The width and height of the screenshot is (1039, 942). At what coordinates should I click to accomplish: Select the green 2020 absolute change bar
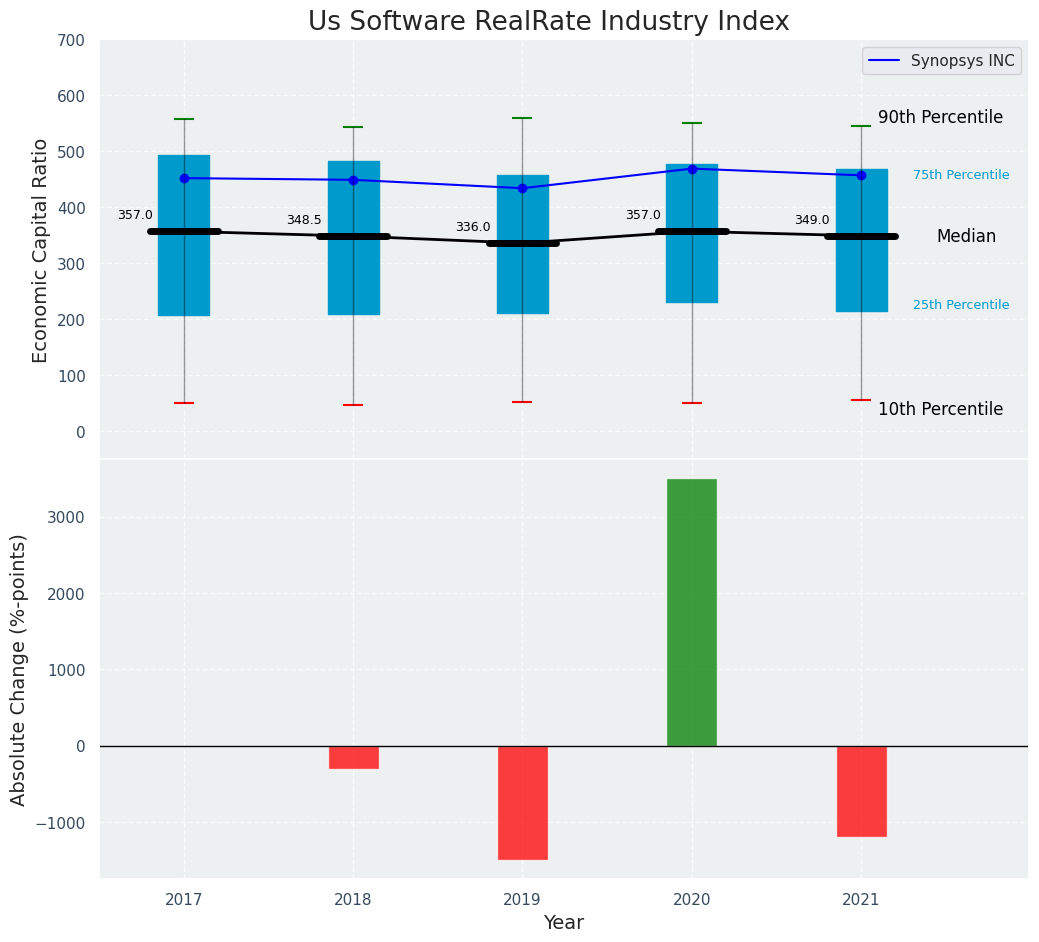point(692,612)
